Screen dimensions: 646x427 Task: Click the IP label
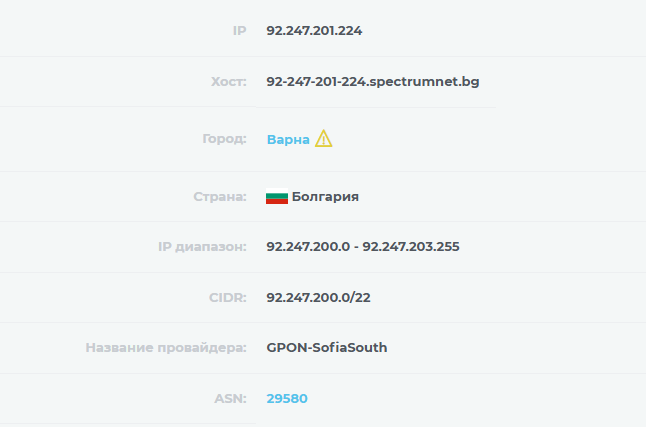239,31
